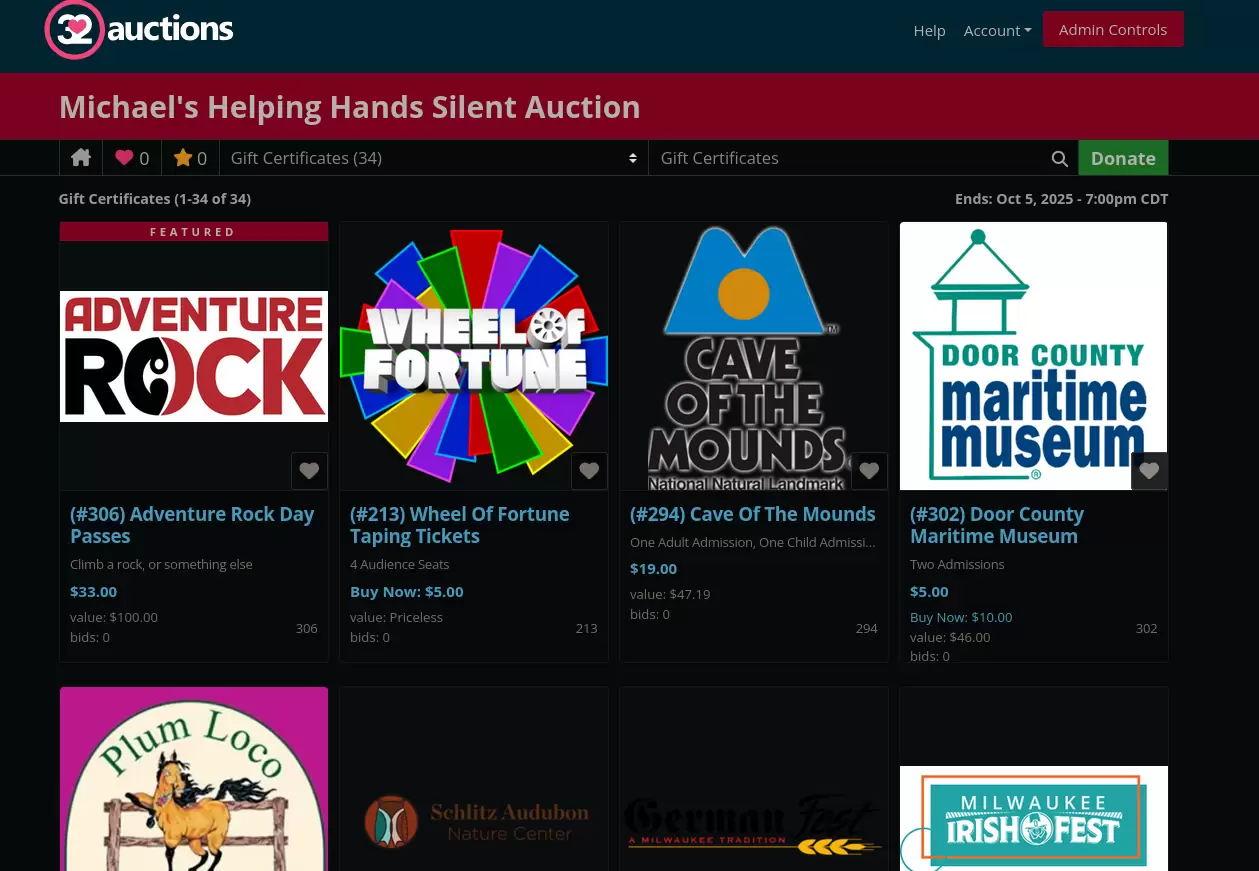The image size is (1259, 871).
Task: Click inside the Gift Certificates search field
Action: tap(850, 157)
